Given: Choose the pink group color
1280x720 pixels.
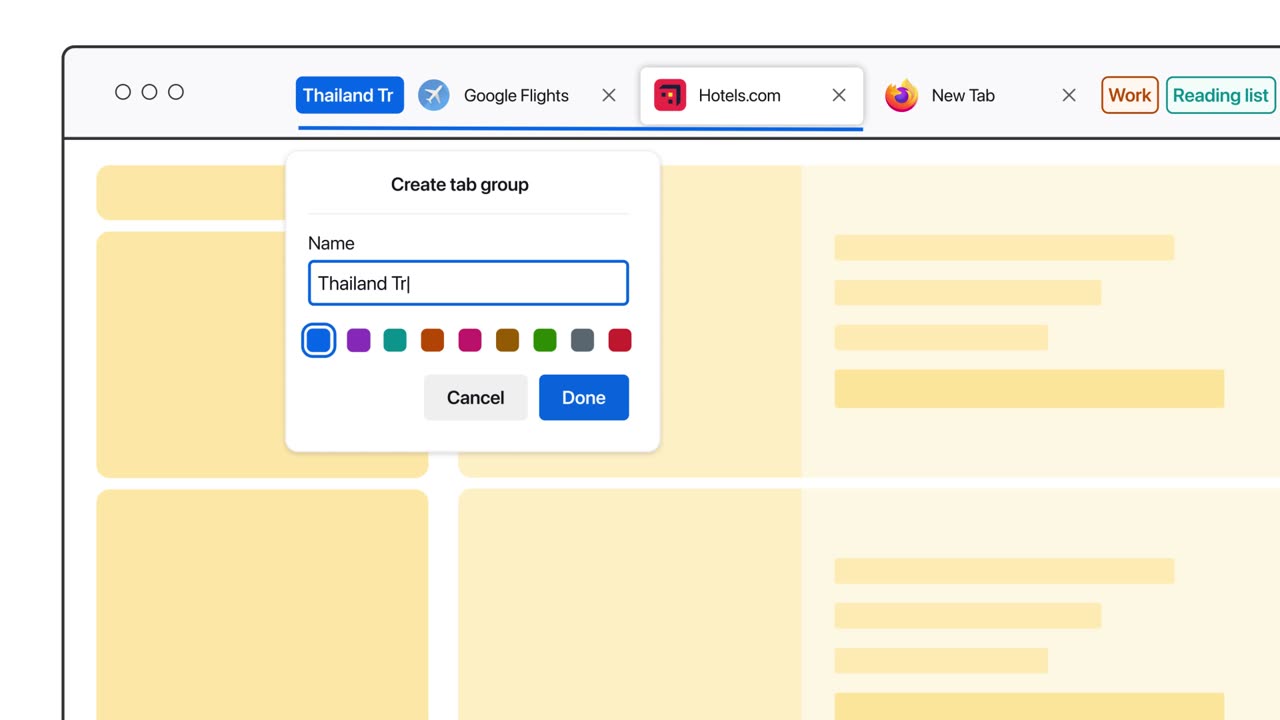Looking at the screenshot, I should [470, 340].
